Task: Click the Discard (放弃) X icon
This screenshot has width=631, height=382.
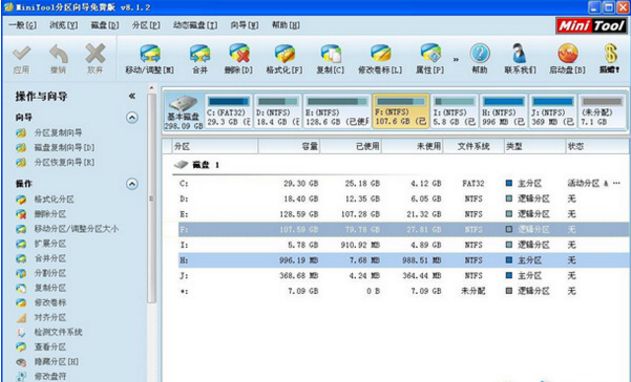Action: [x=95, y=53]
